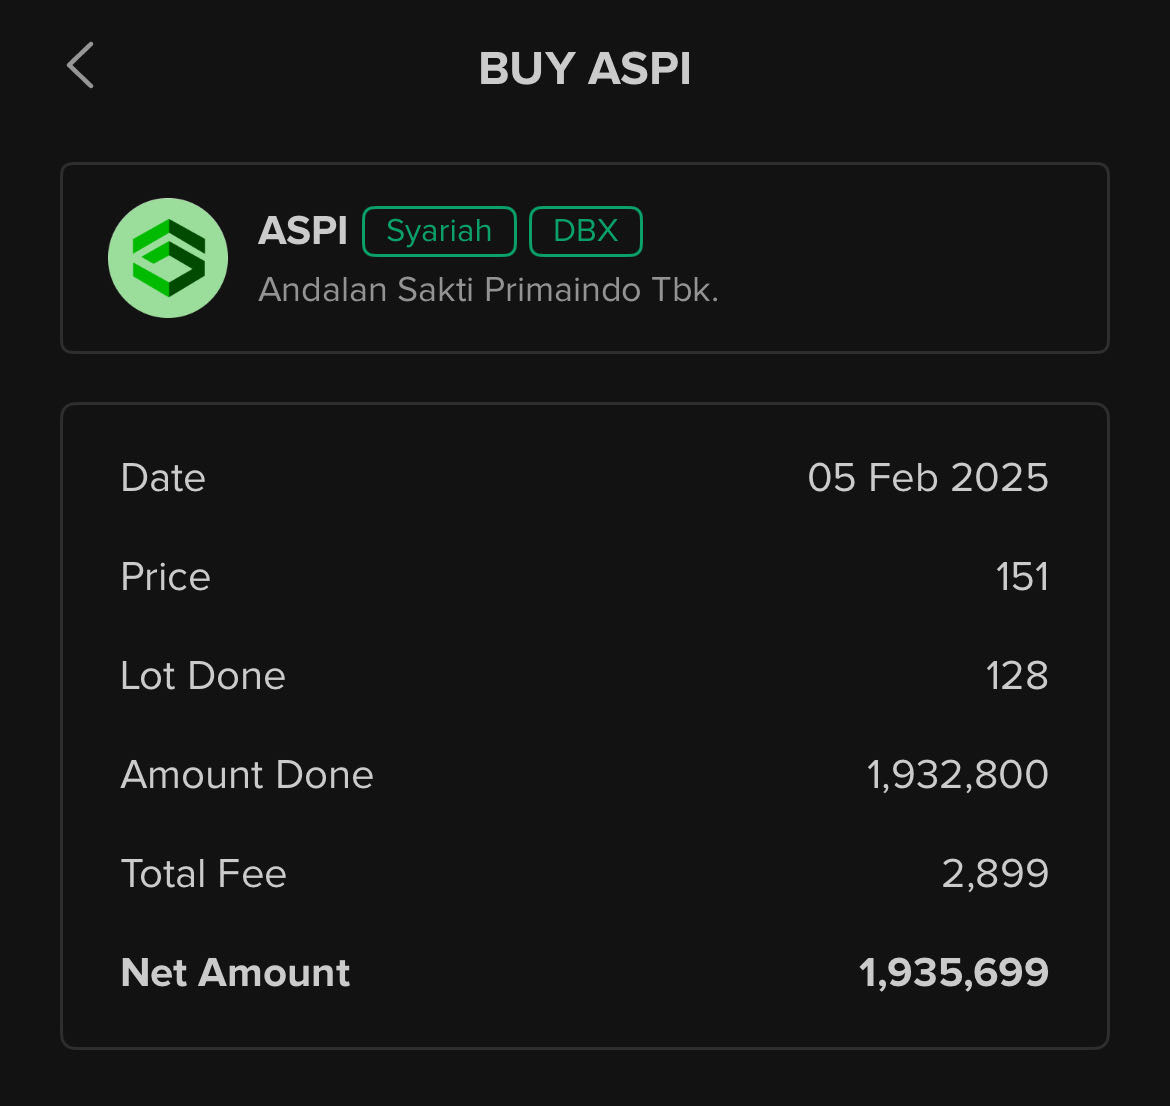1170x1106 pixels.
Task: Click the green ASPI company logo
Action: pyautogui.click(x=168, y=258)
